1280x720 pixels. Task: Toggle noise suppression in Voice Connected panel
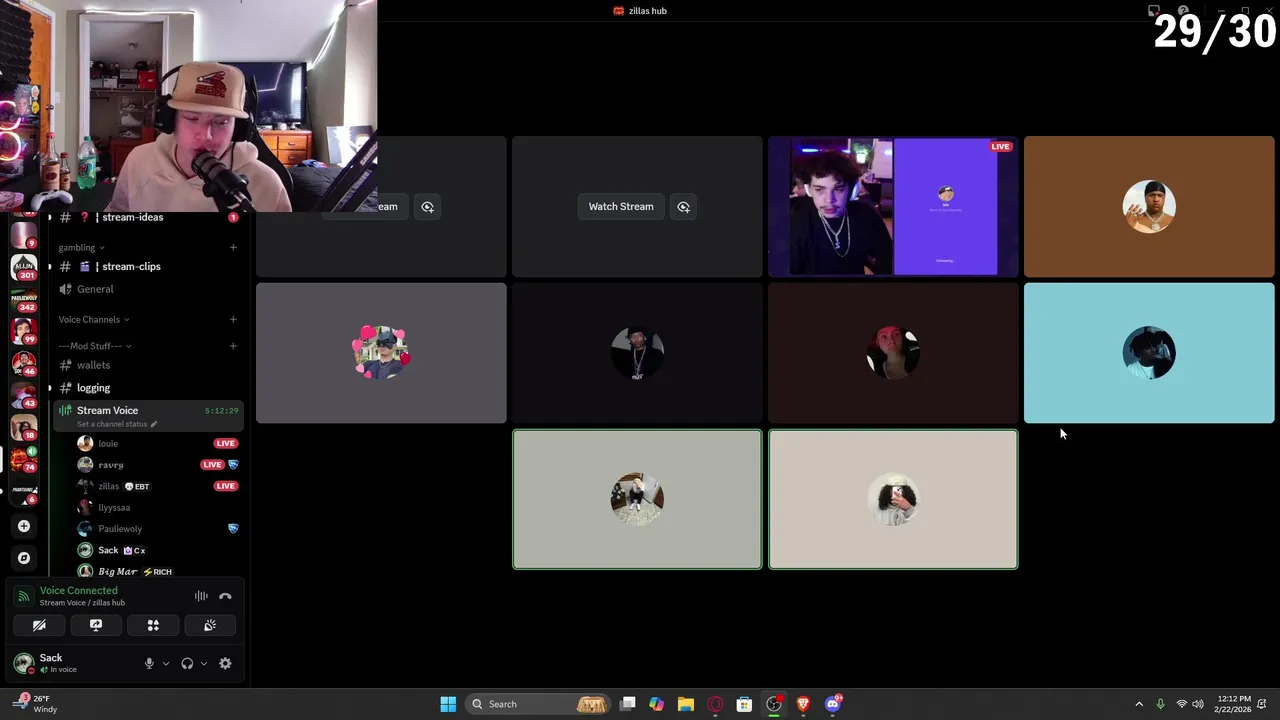click(201, 596)
